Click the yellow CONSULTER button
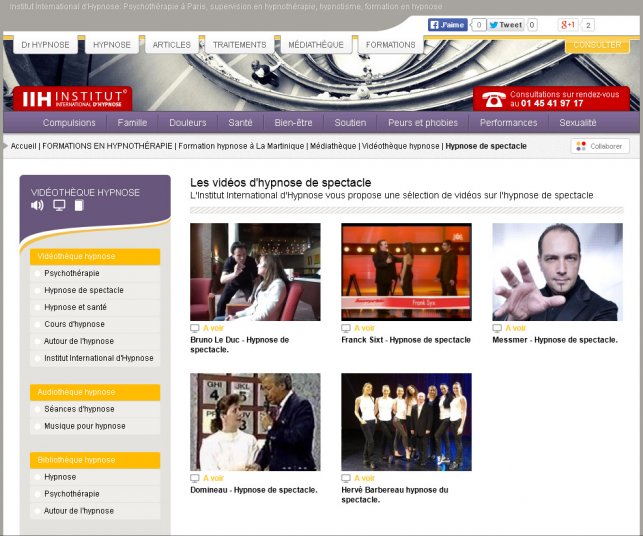Screen dimensions: 643x536 597,45
